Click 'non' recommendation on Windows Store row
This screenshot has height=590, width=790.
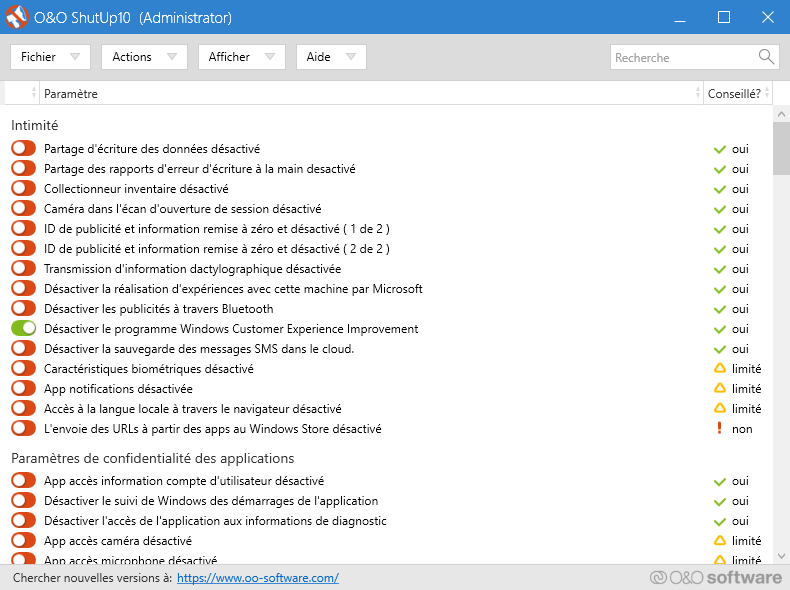point(742,429)
